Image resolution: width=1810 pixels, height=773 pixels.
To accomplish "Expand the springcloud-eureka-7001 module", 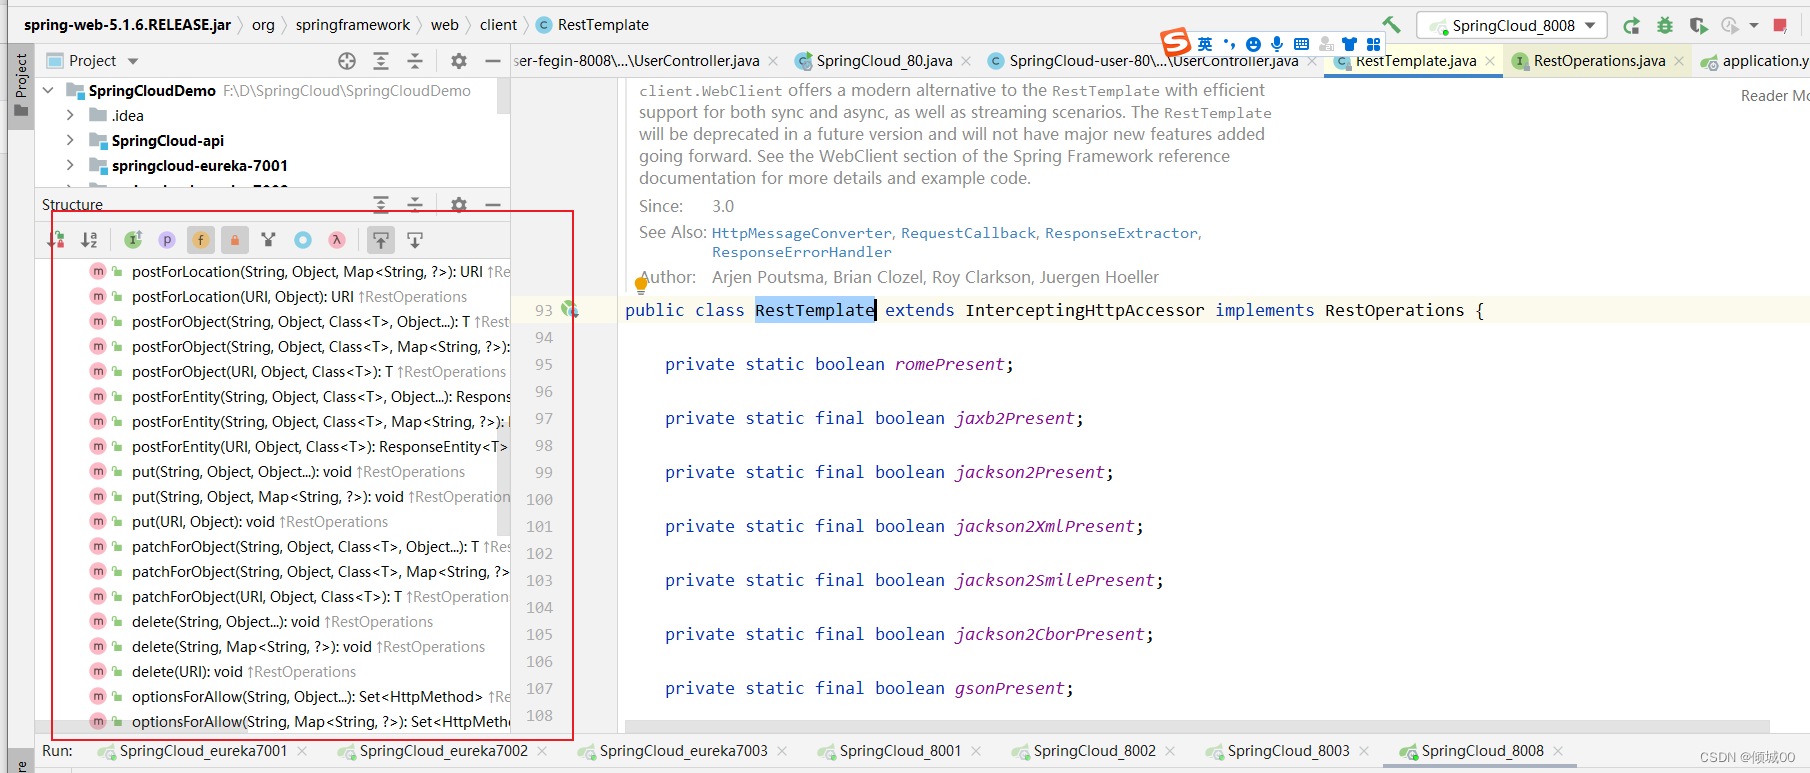I will (x=70, y=165).
